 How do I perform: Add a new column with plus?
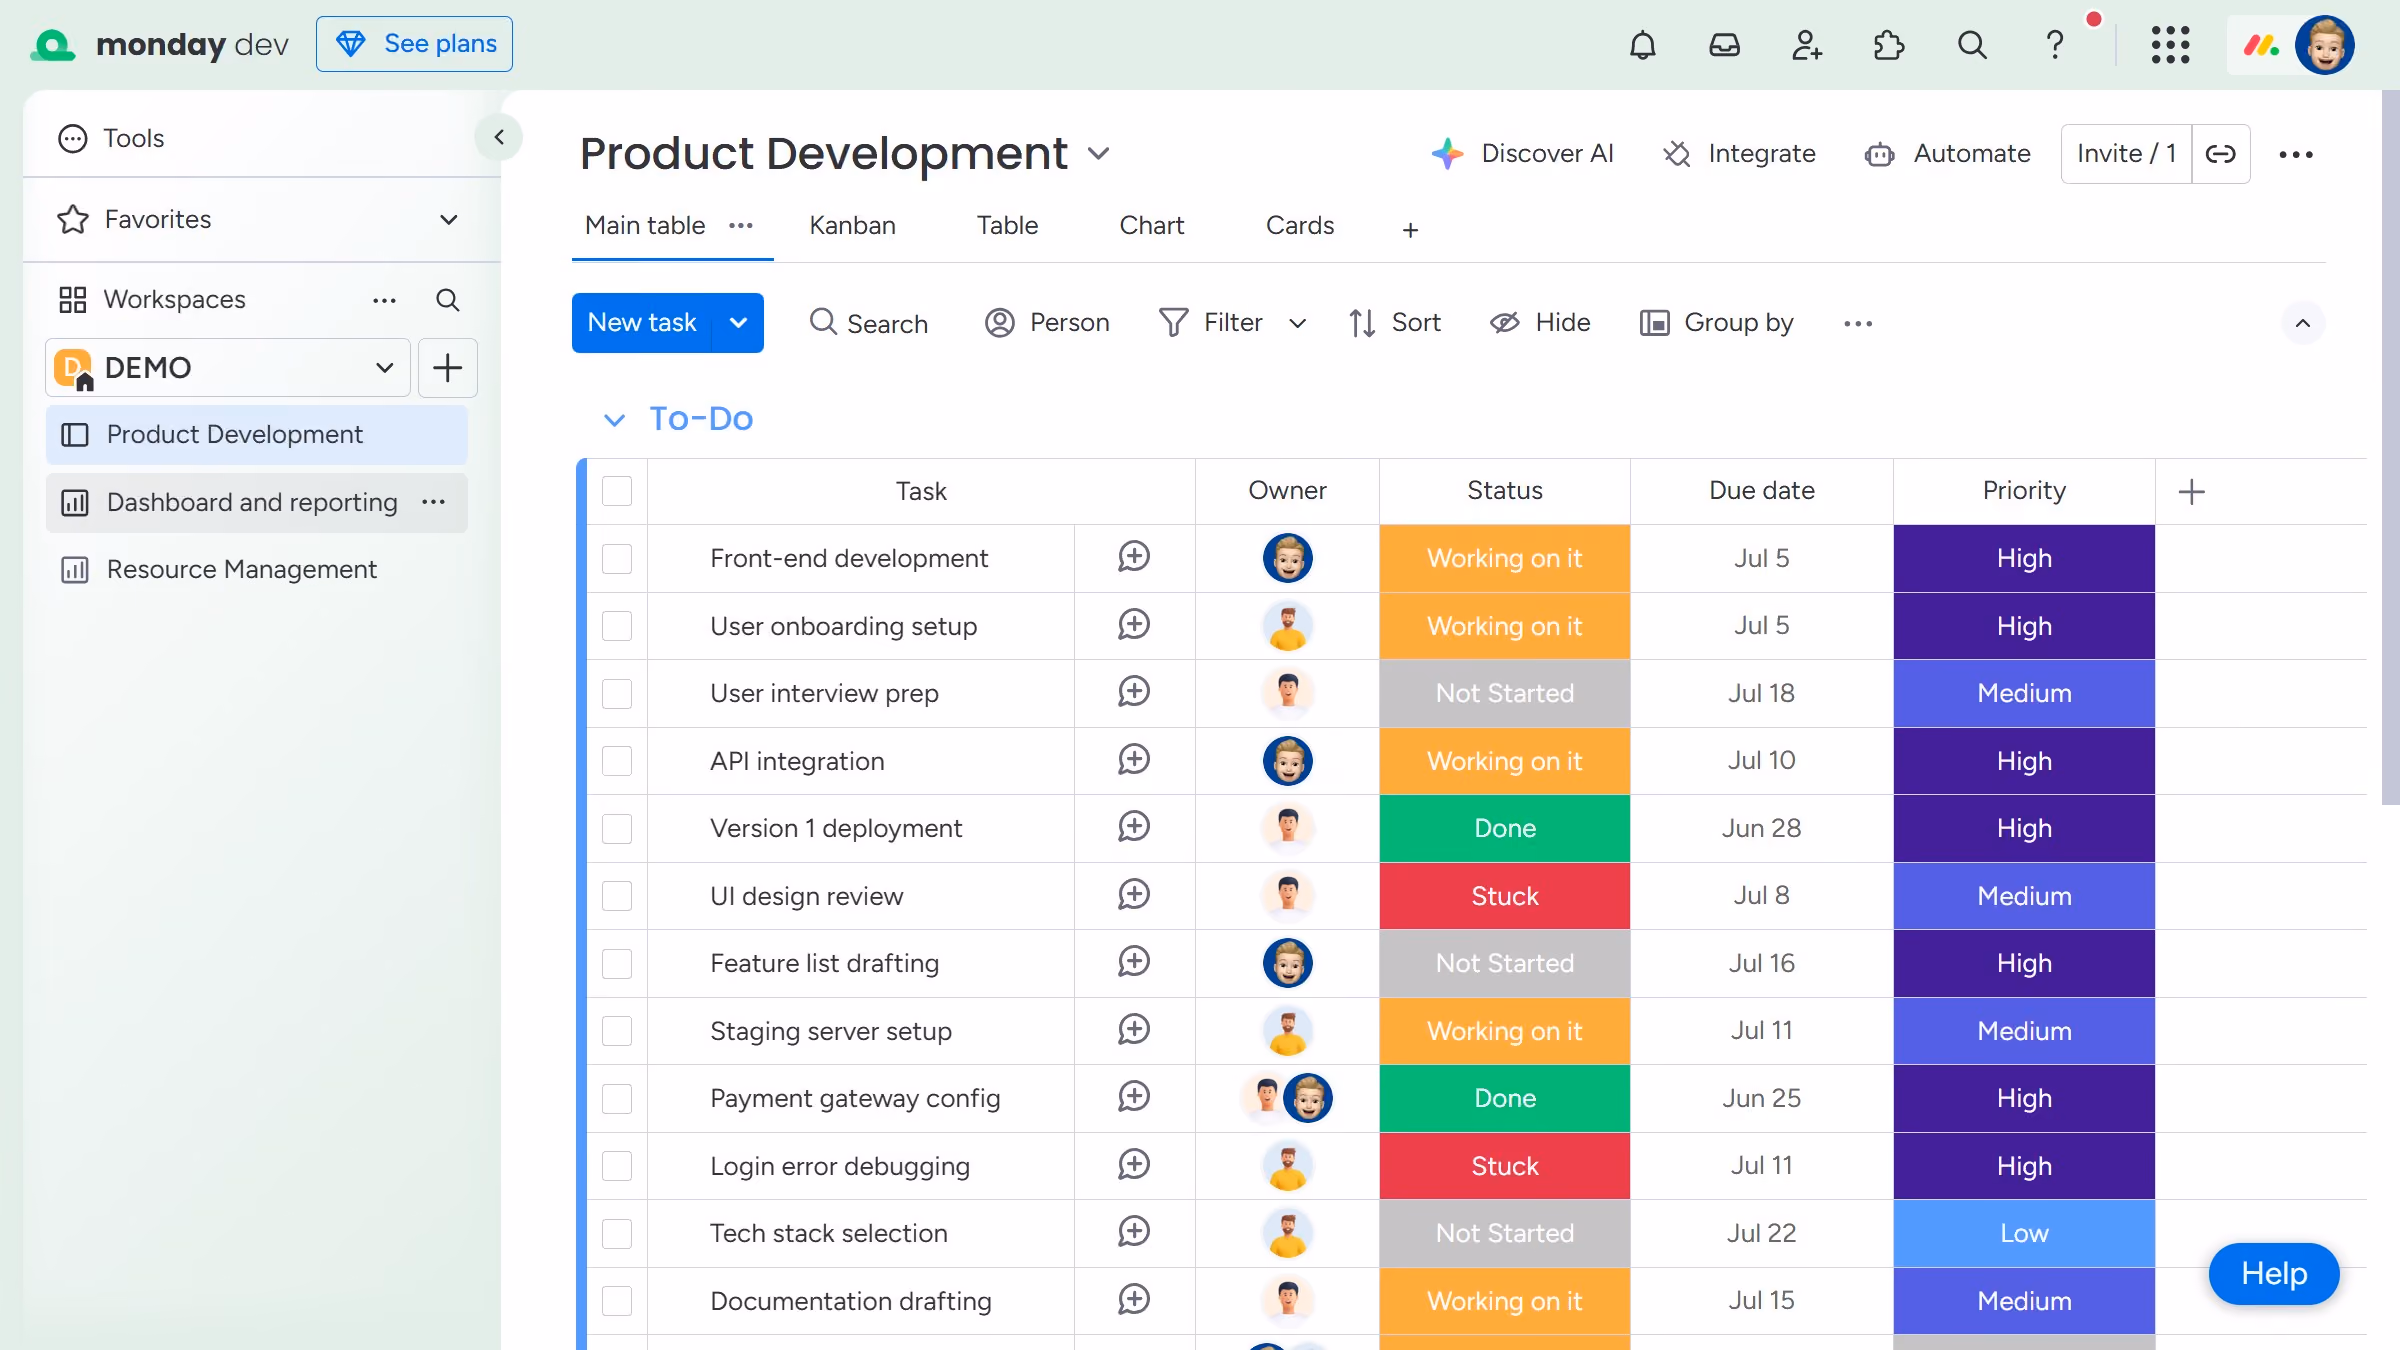[2191, 491]
